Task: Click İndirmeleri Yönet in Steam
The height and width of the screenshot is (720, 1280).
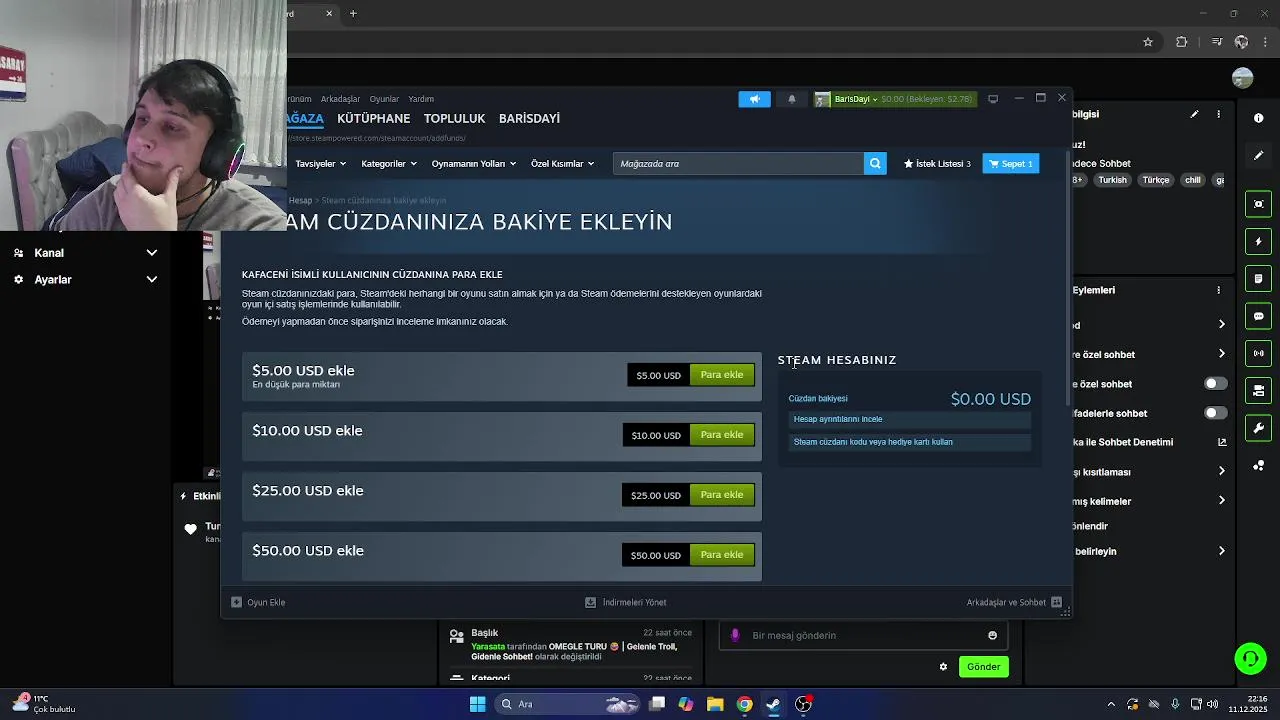Action: click(x=626, y=602)
